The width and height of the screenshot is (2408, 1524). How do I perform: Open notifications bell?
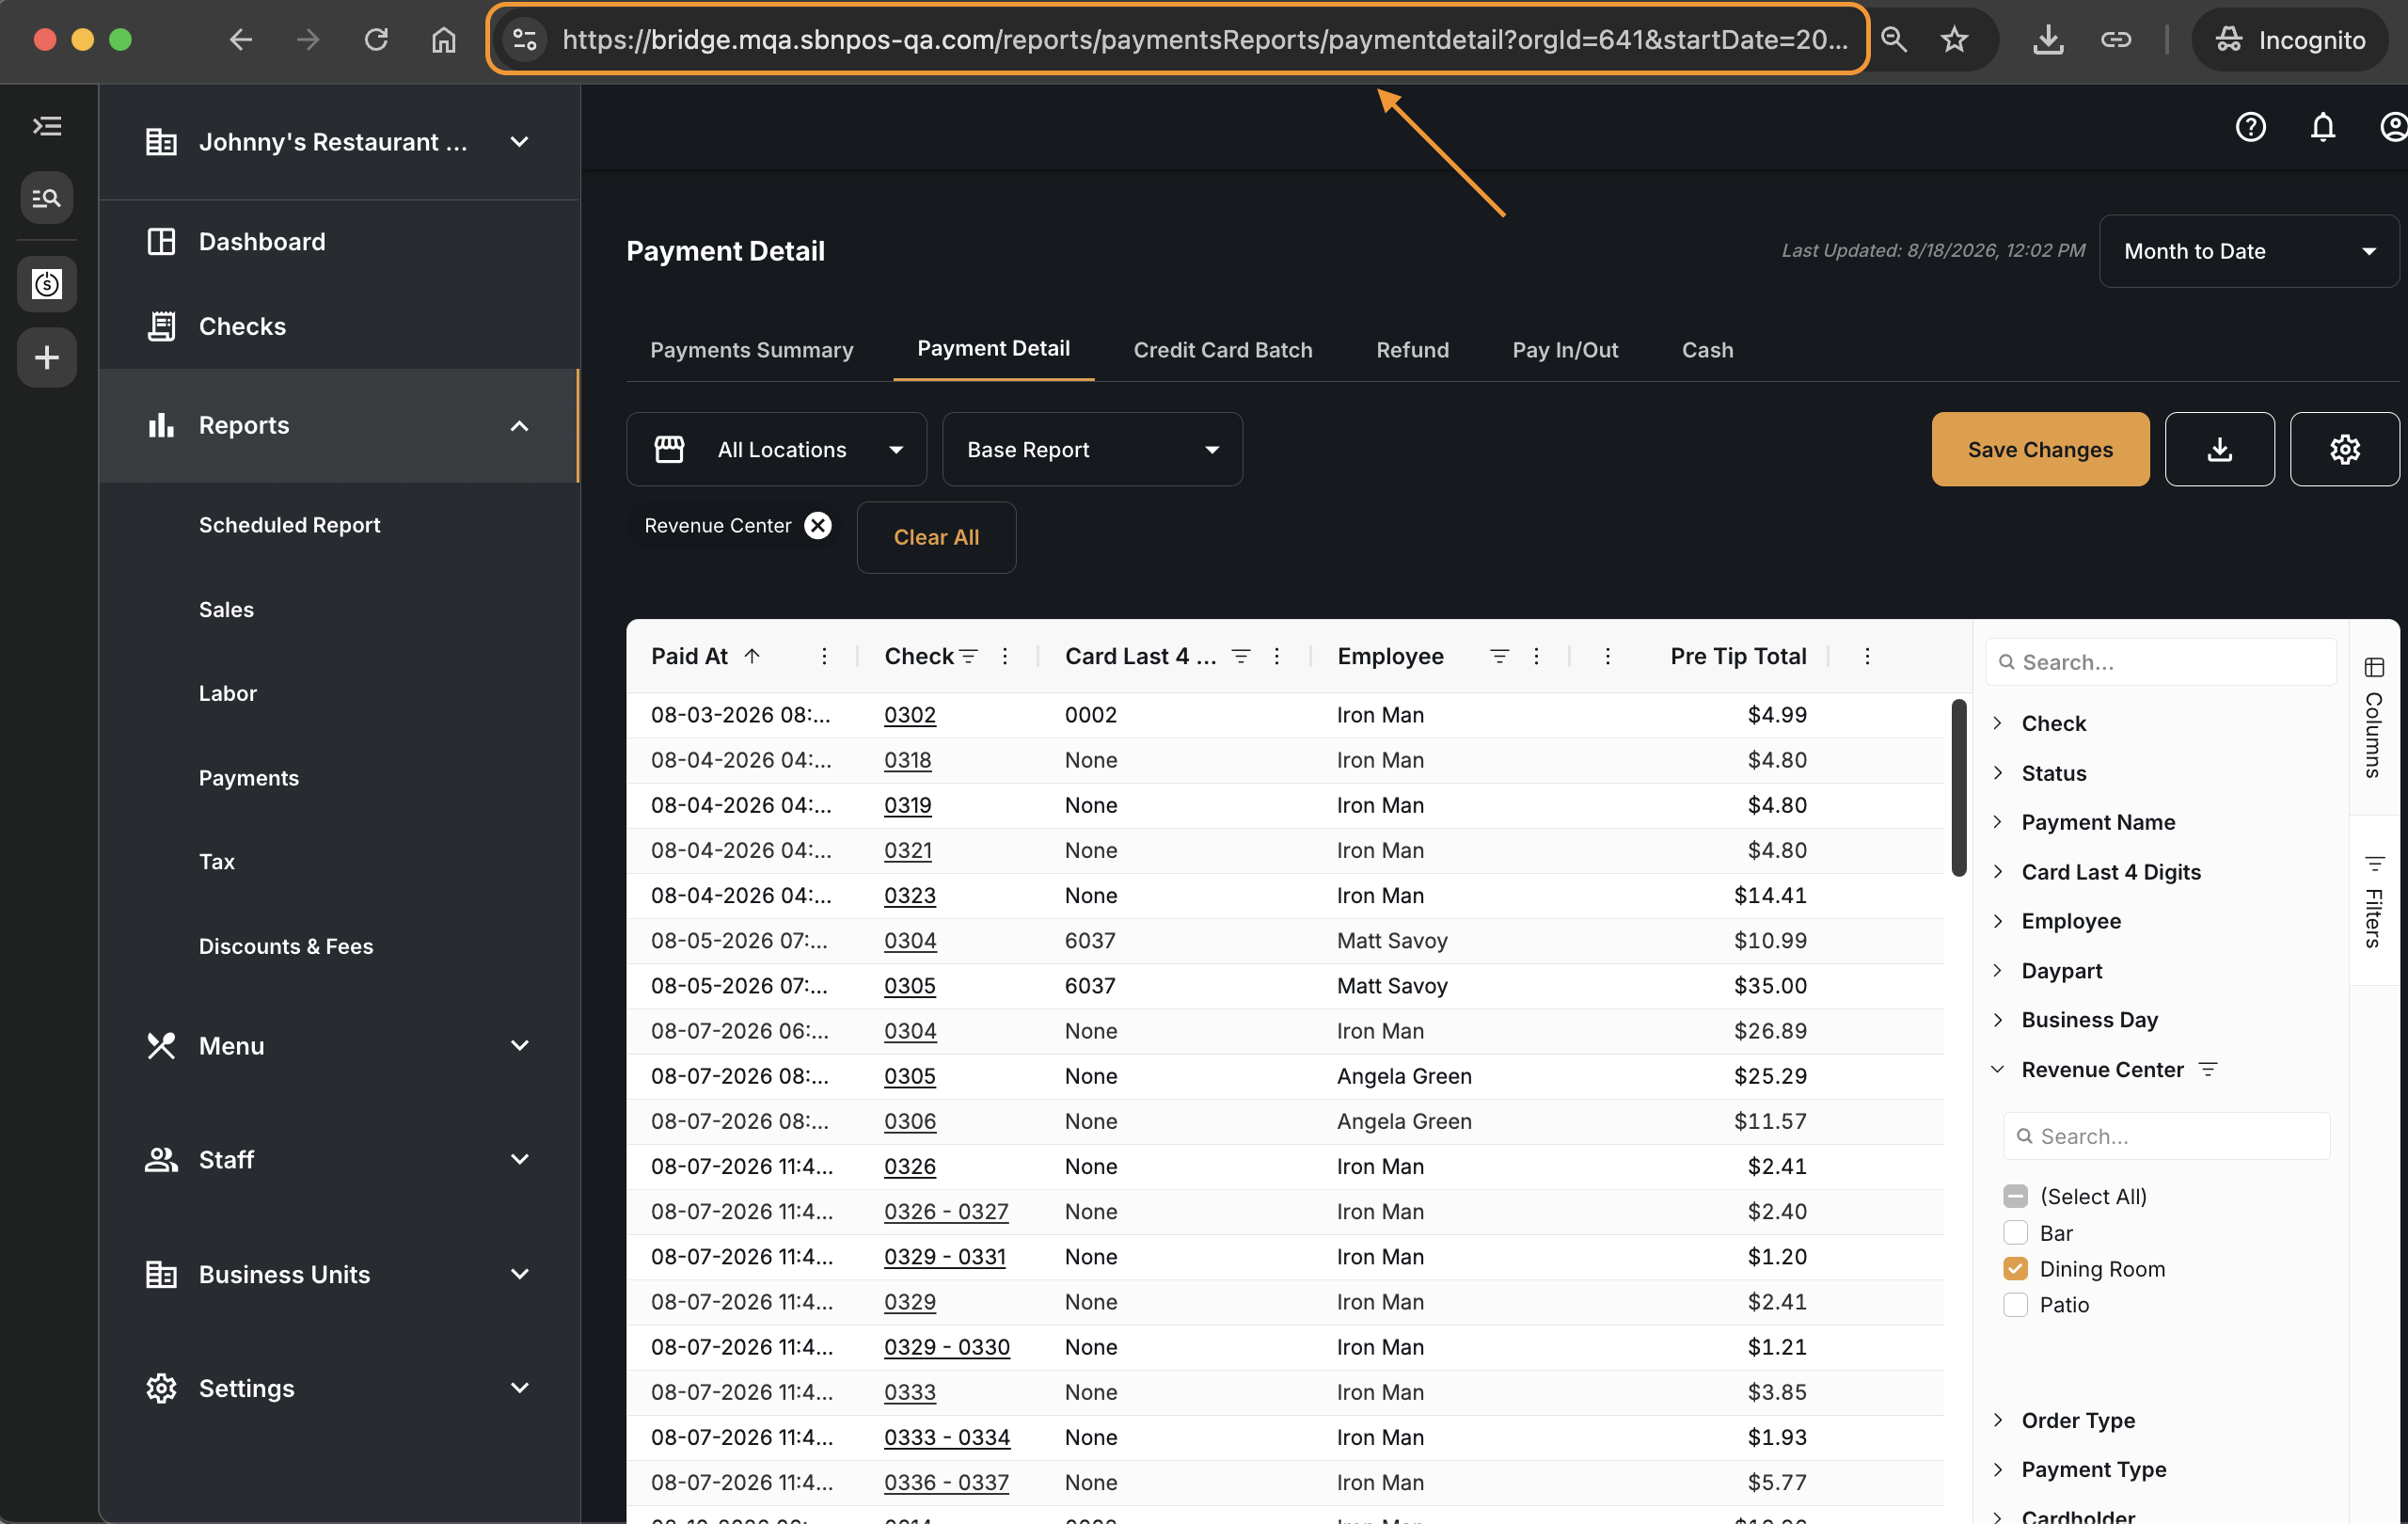click(x=2322, y=127)
